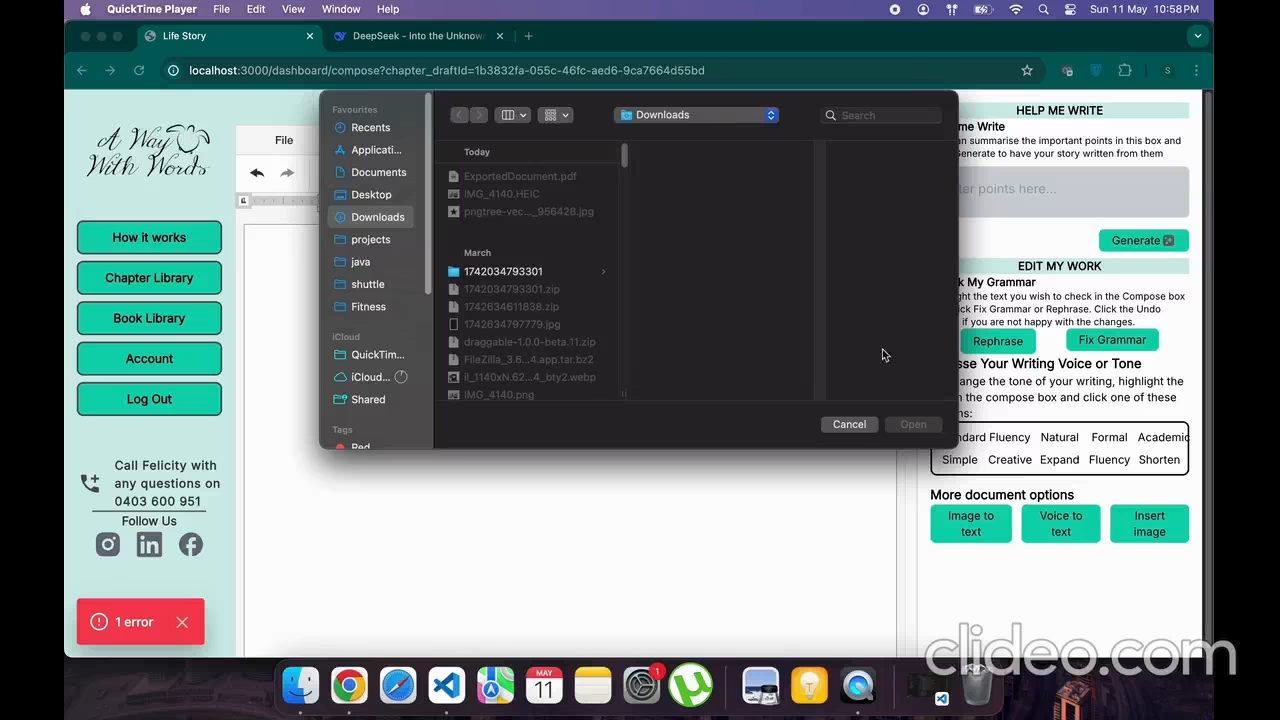This screenshot has width=1280, height=720.
Task: Select Desktop in the Finder sidebar
Action: point(371,195)
